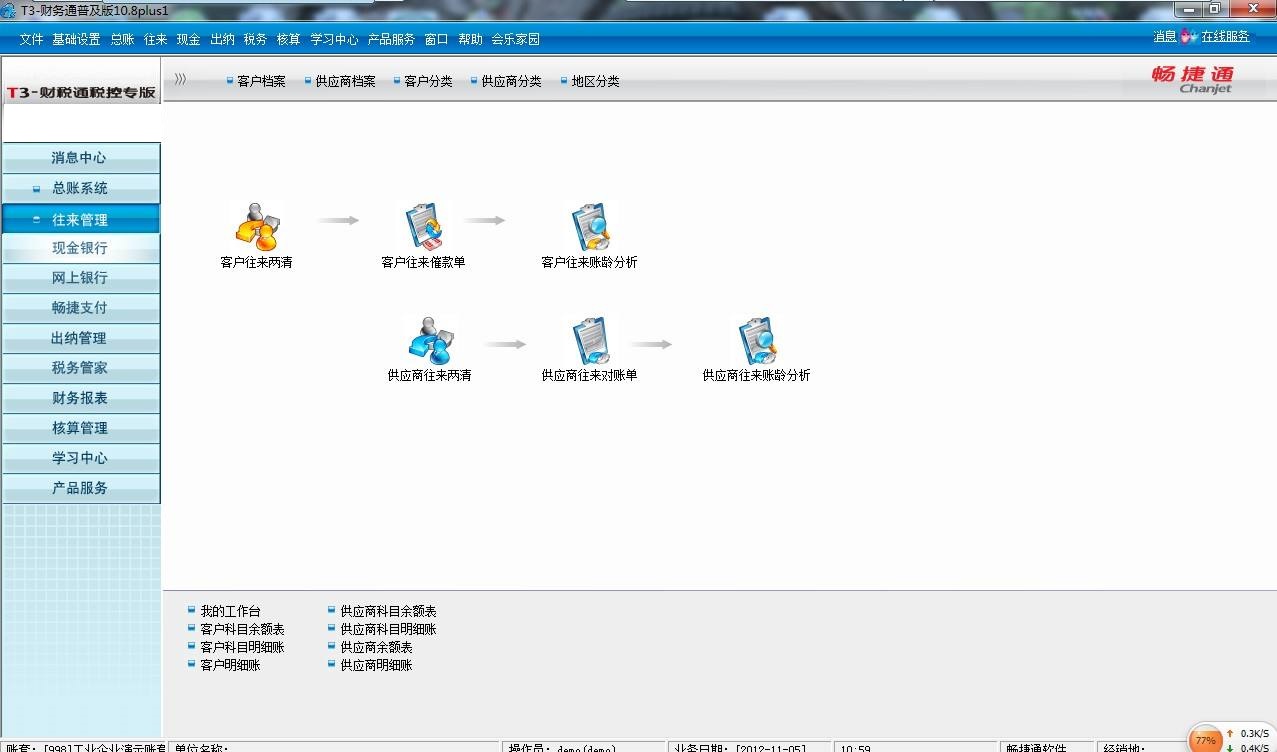The image size is (1277, 752).
Task: Open the 会乐家园 menu
Action: point(515,39)
